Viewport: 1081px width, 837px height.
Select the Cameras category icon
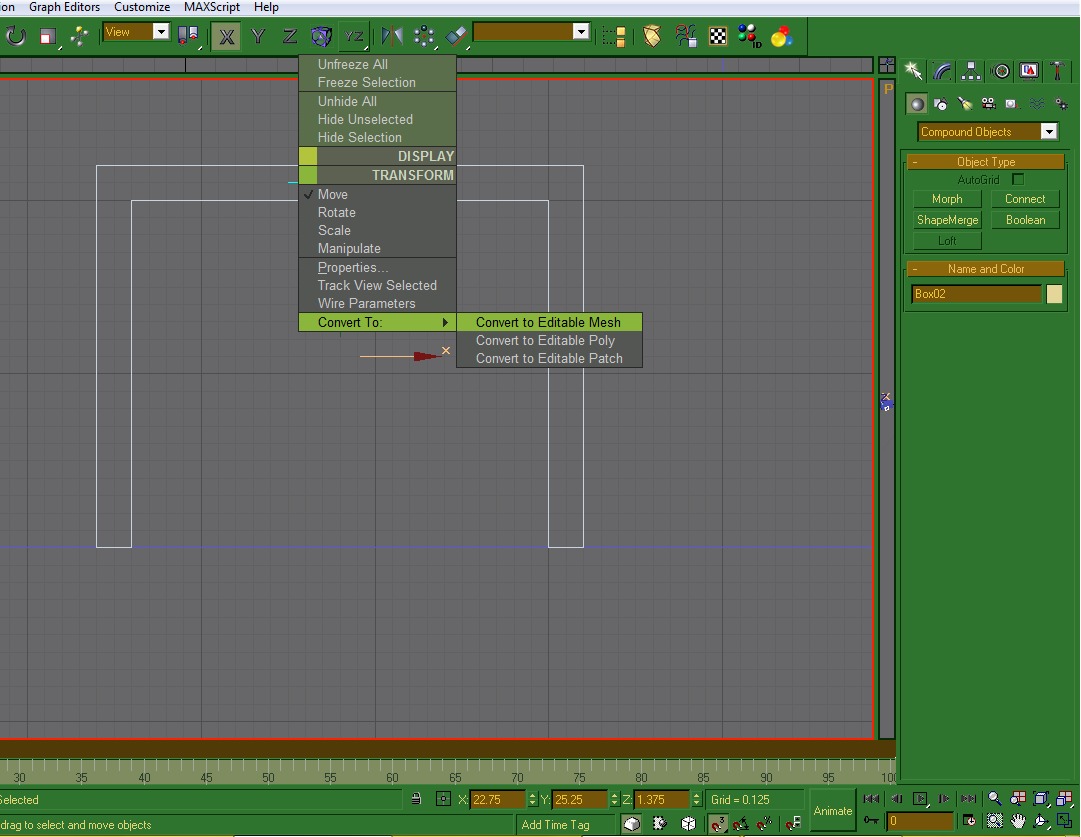pos(989,104)
